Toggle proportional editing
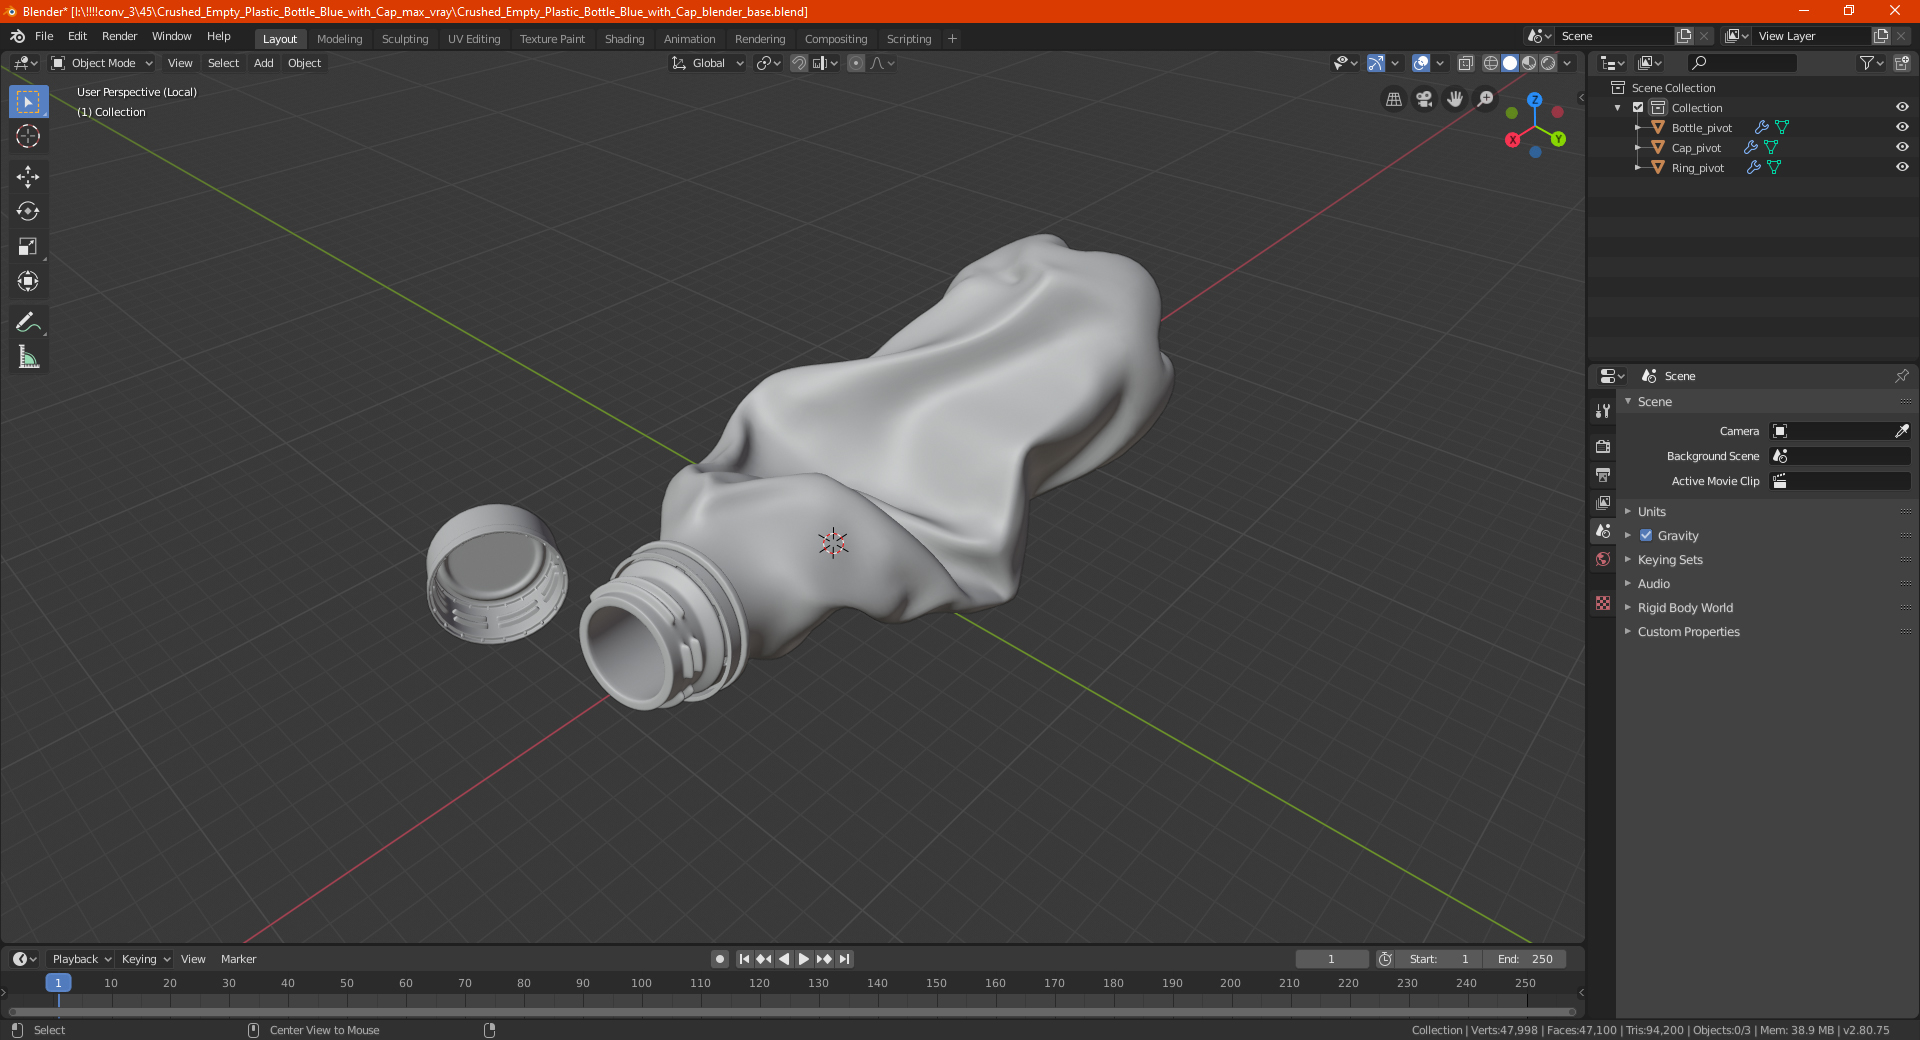The image size is (1920, 1040). (856, 63)
